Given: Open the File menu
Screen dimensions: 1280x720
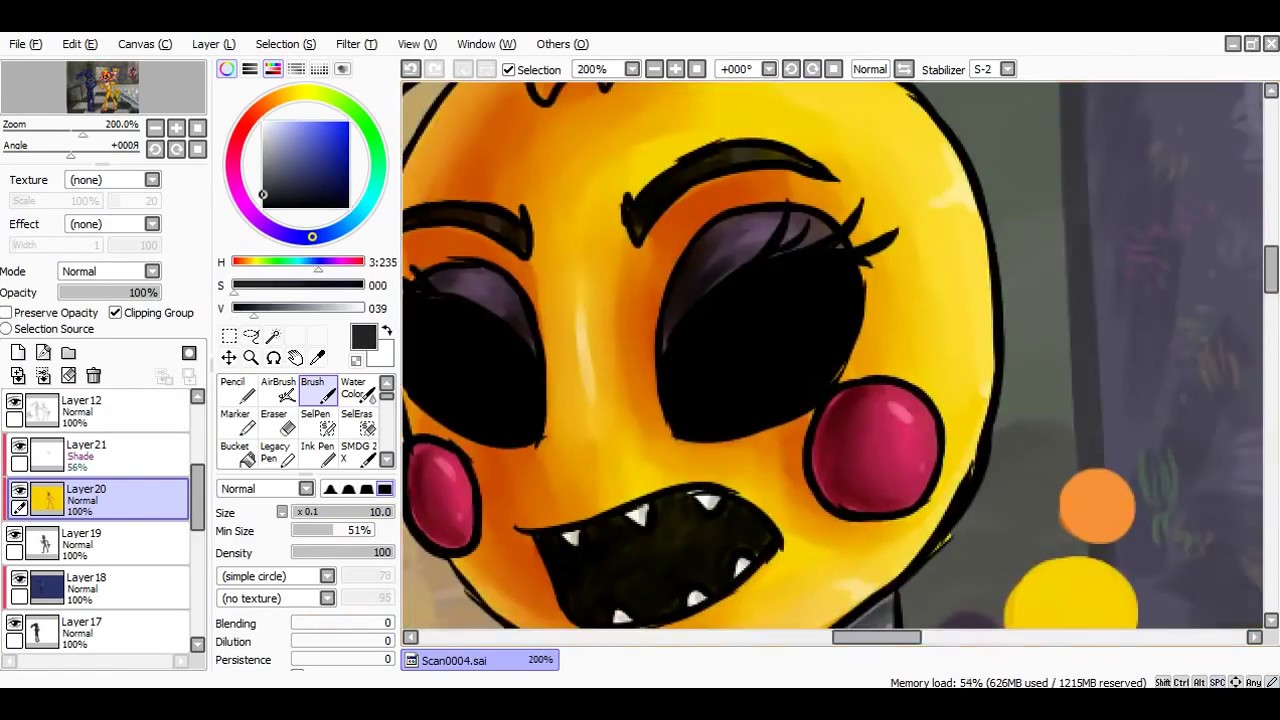Looking at the screenshot, I should coord(25,44).
